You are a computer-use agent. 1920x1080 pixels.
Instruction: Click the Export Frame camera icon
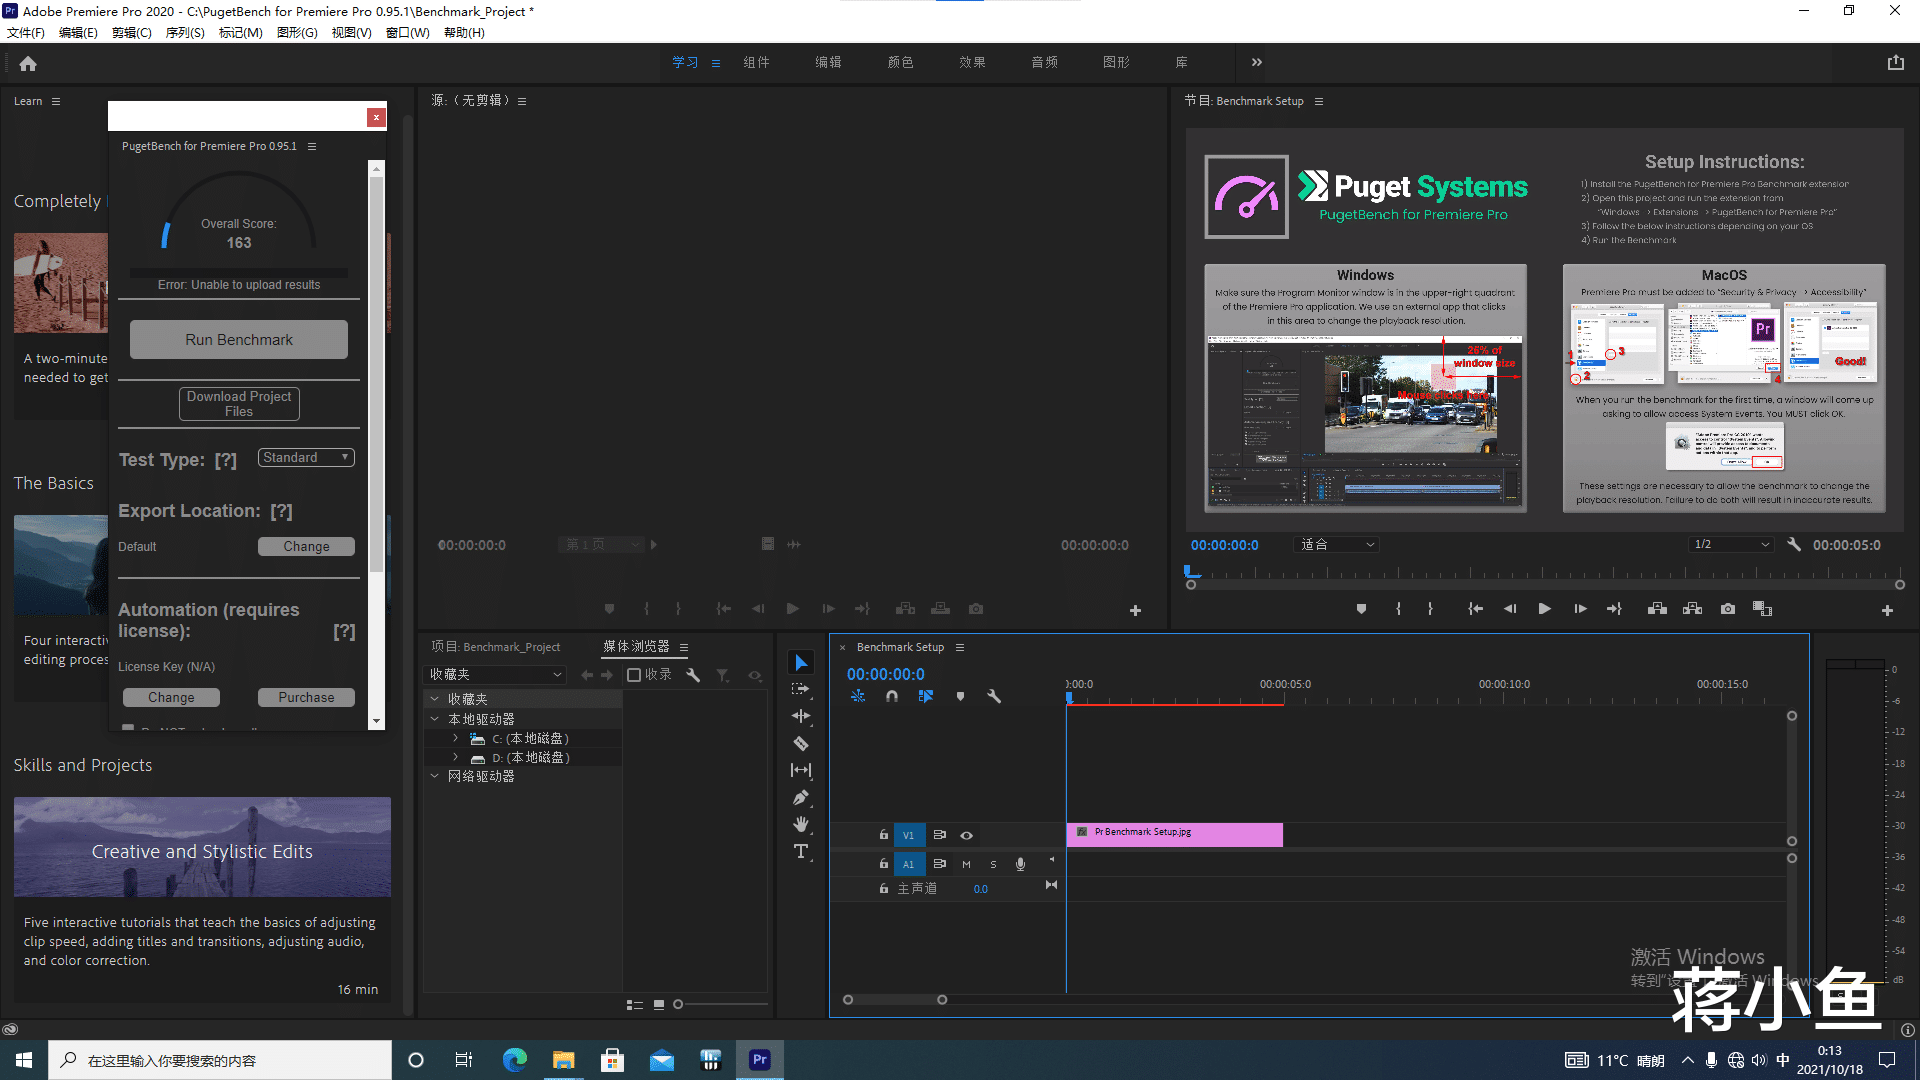1727,609
